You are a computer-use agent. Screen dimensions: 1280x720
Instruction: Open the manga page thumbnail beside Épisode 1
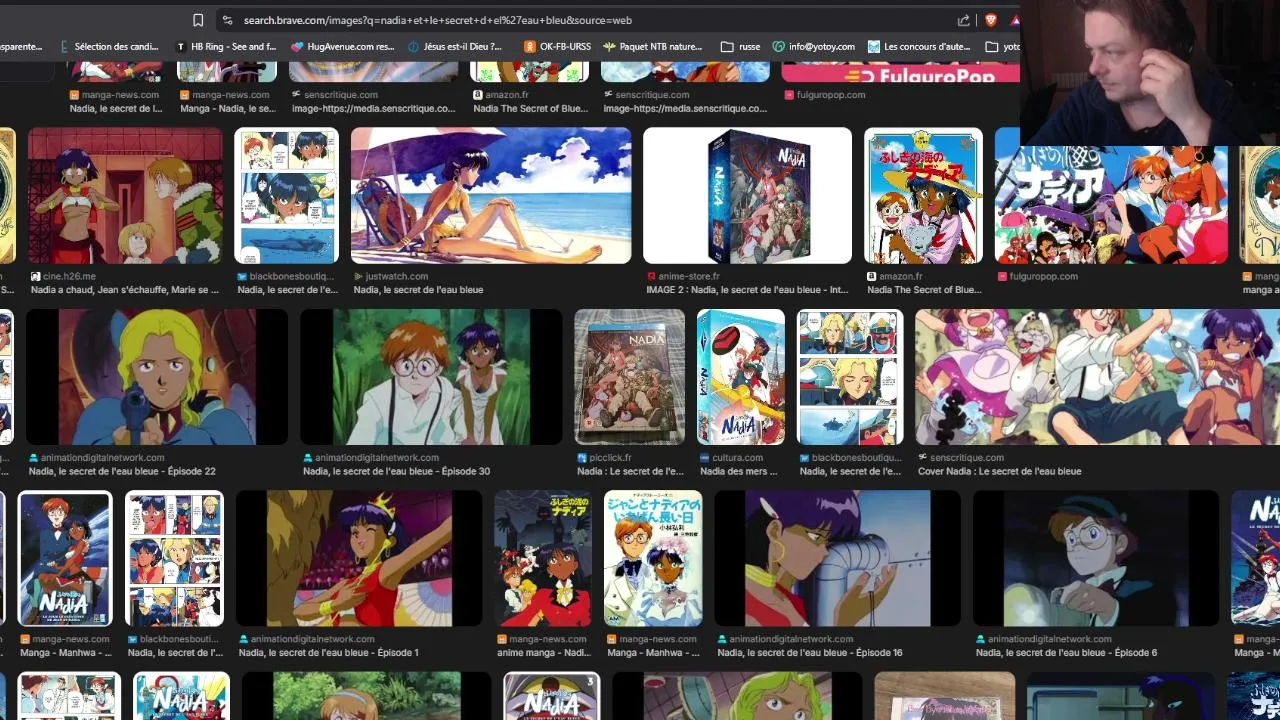(174, 558)
